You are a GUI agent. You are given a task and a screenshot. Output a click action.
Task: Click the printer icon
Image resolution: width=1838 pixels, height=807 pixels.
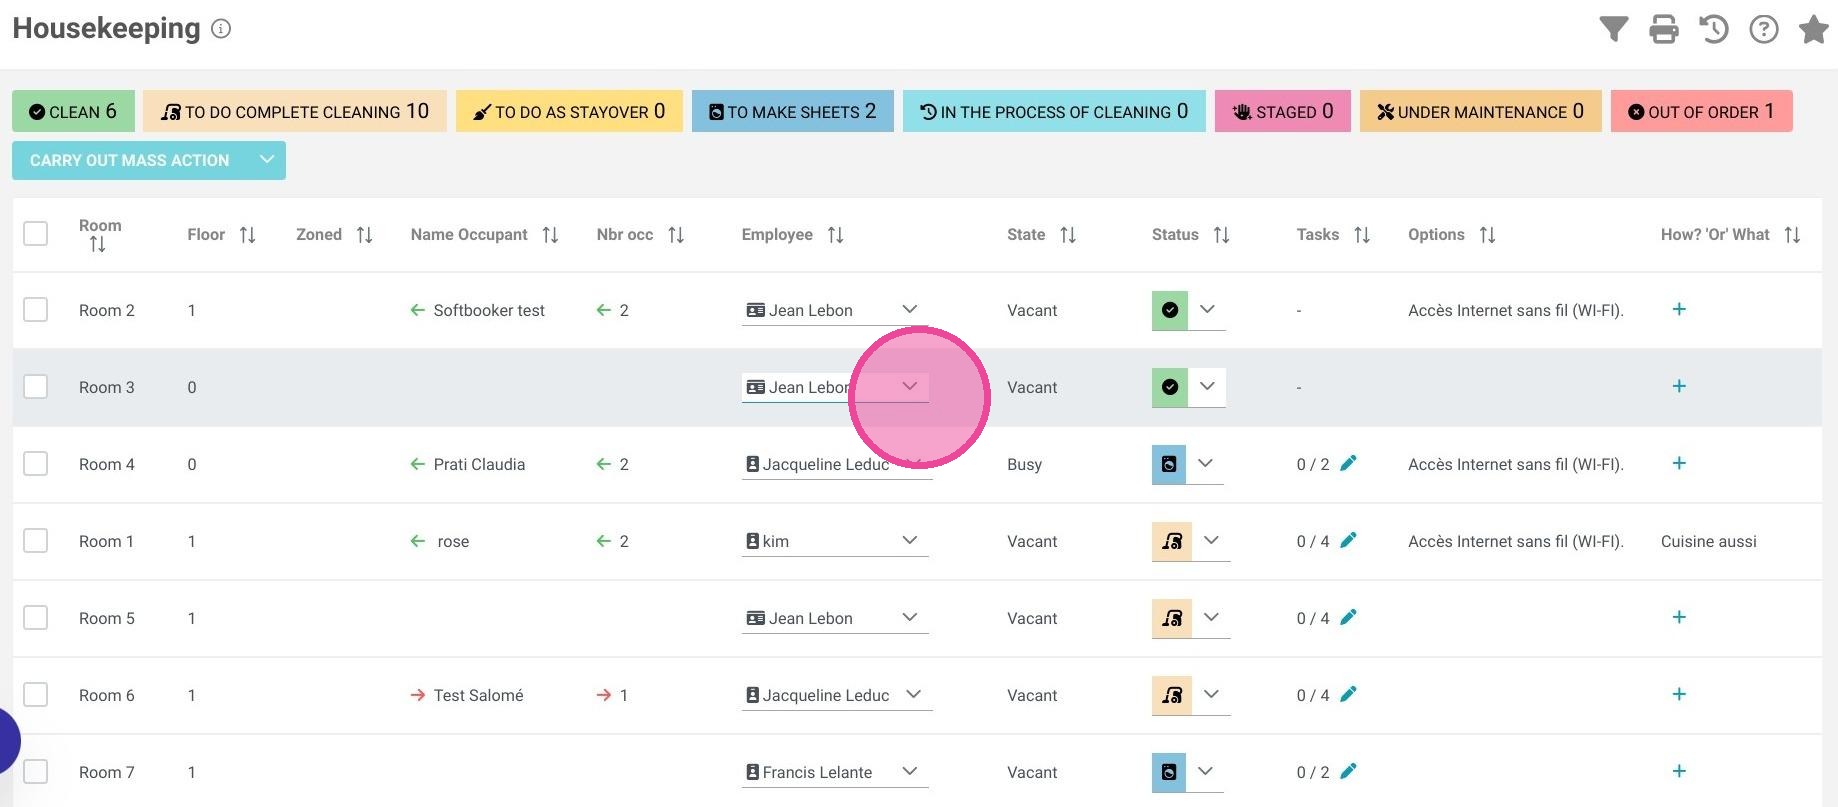1664,29
